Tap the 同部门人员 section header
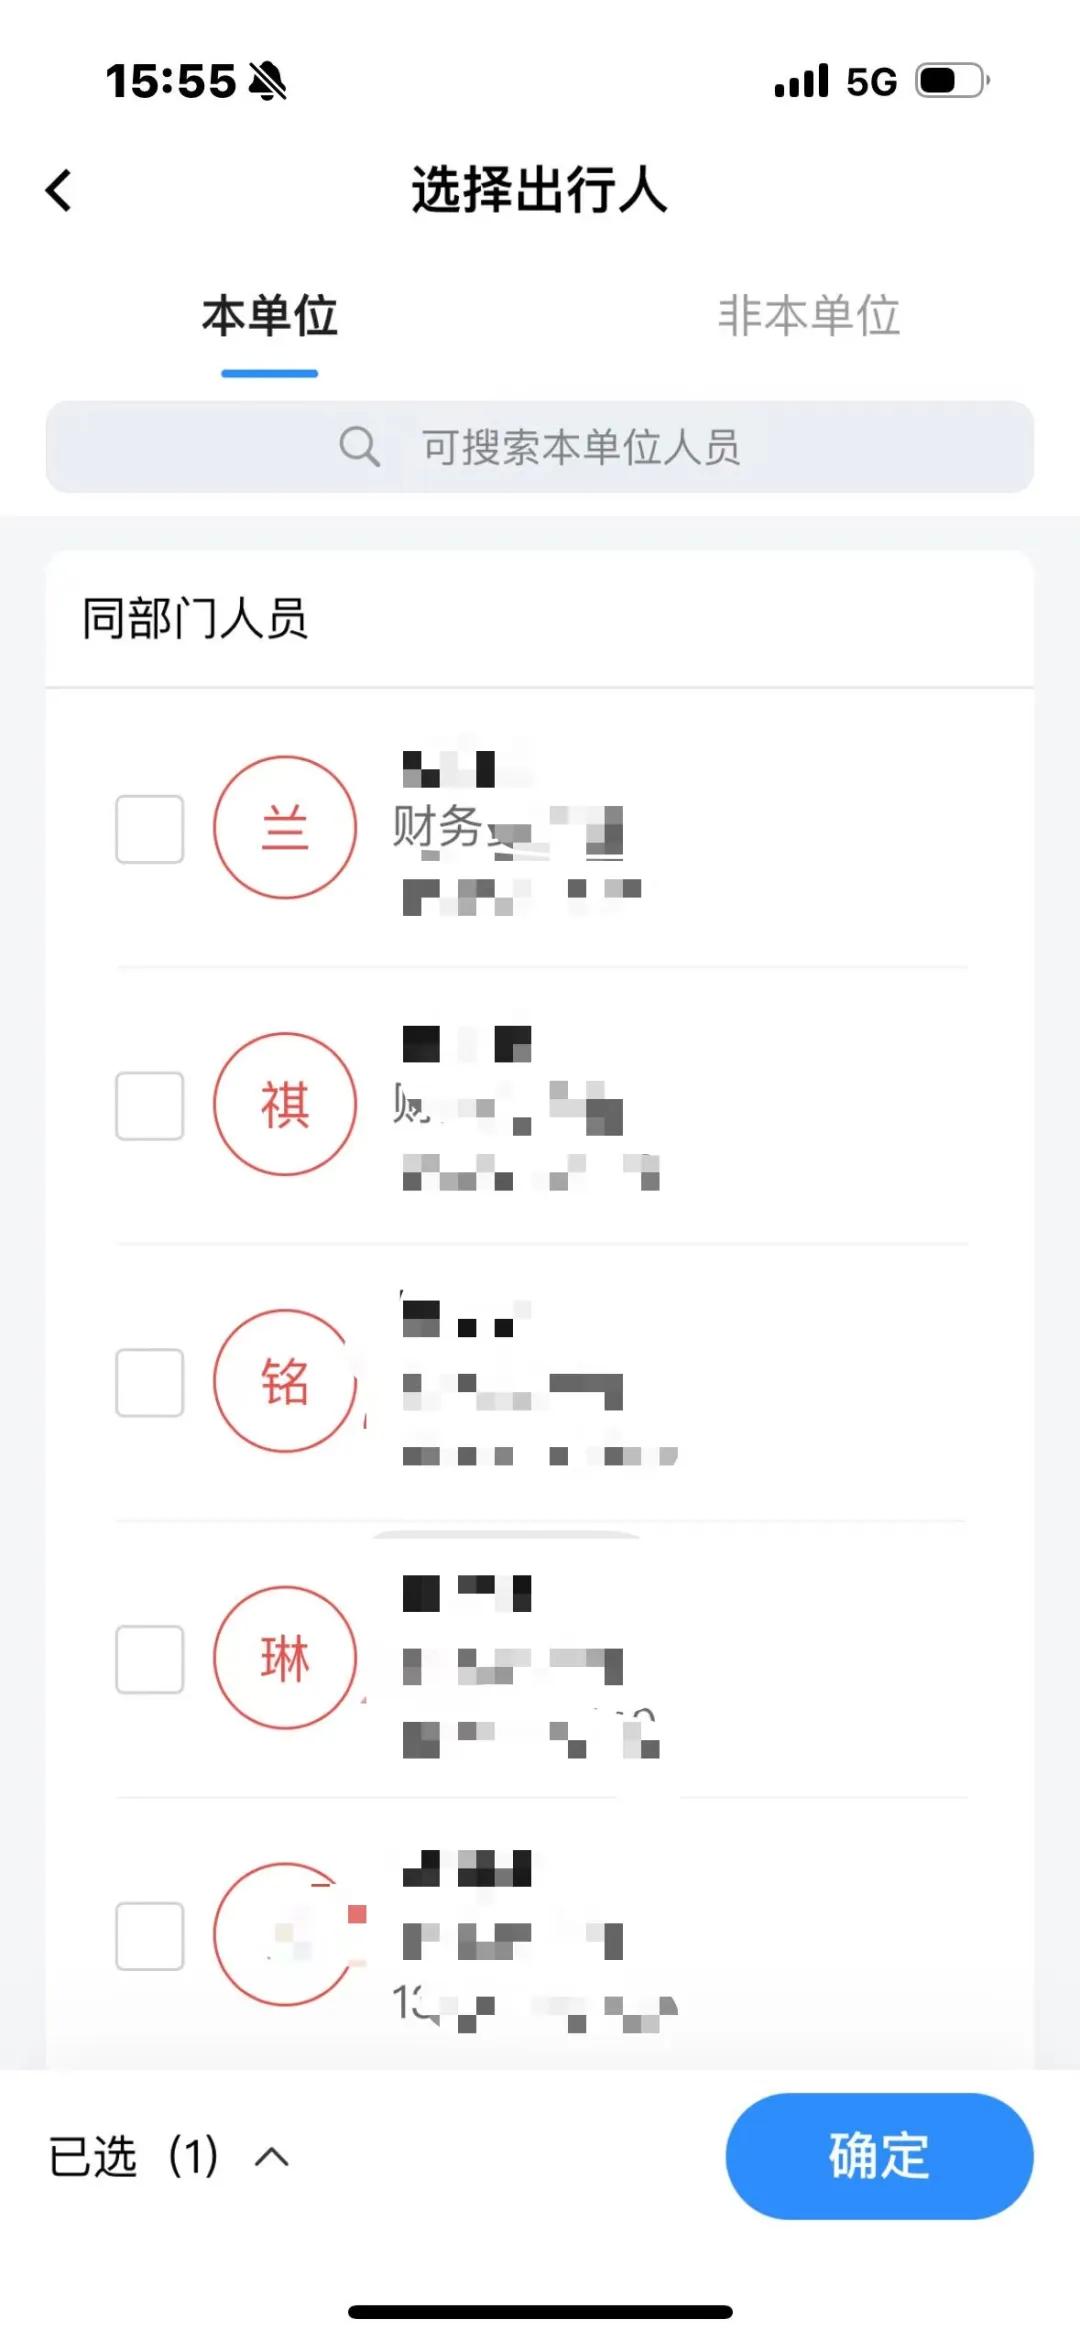This screenshot has height=2341, width=1080. tap(195, 619)
